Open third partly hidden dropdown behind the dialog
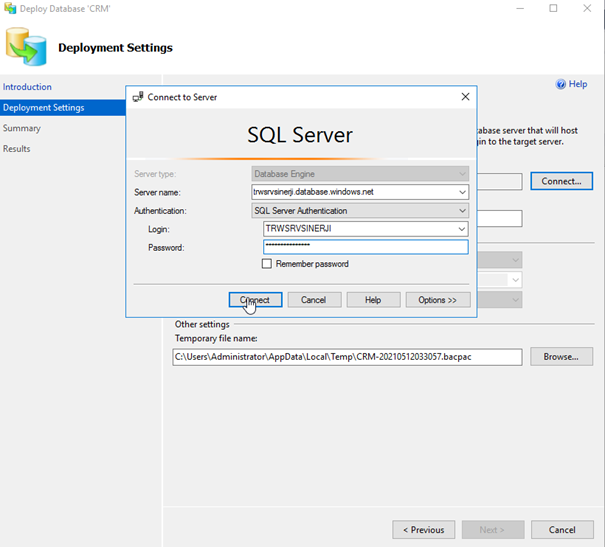 pyautogui.click(x=500, y=300)
